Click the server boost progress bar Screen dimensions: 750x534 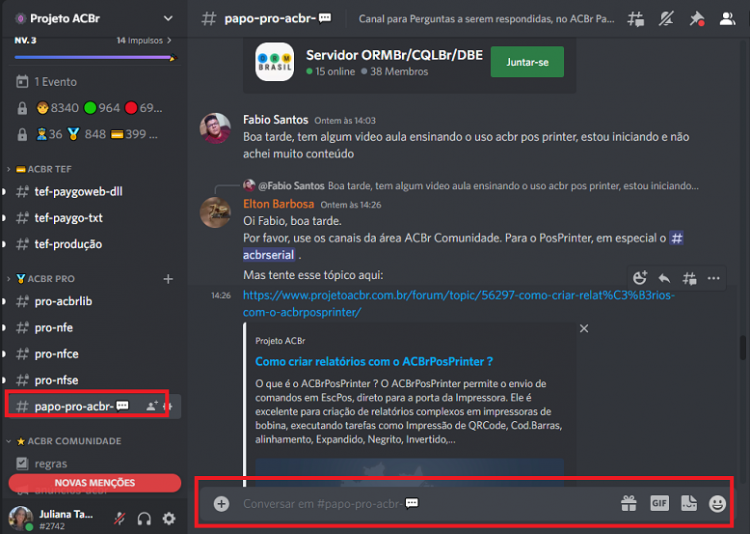click(95, 57)
